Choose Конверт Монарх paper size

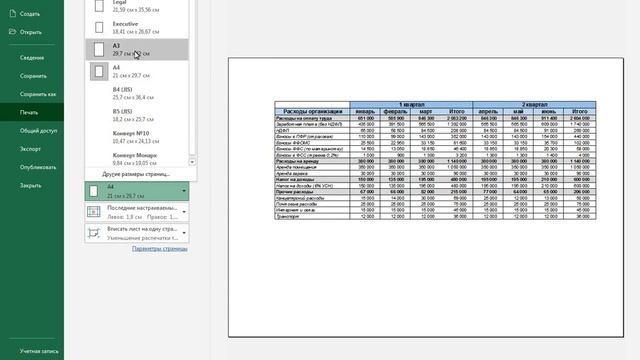coord(137,159)
